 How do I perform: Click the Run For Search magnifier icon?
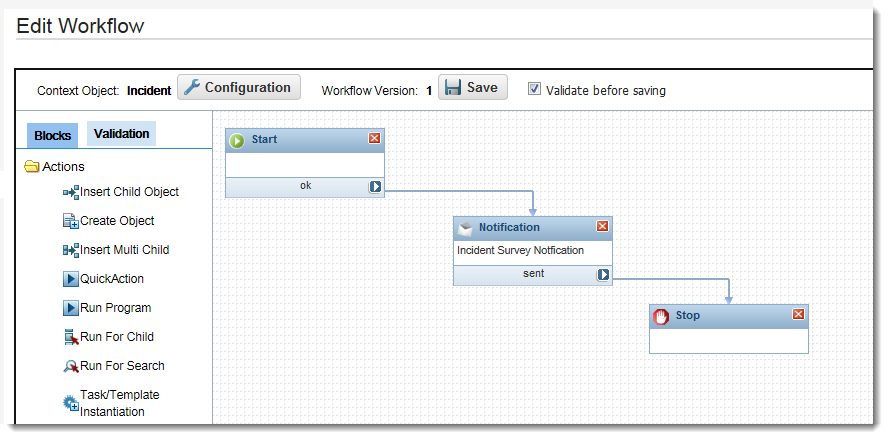click(x=71, y=366)
